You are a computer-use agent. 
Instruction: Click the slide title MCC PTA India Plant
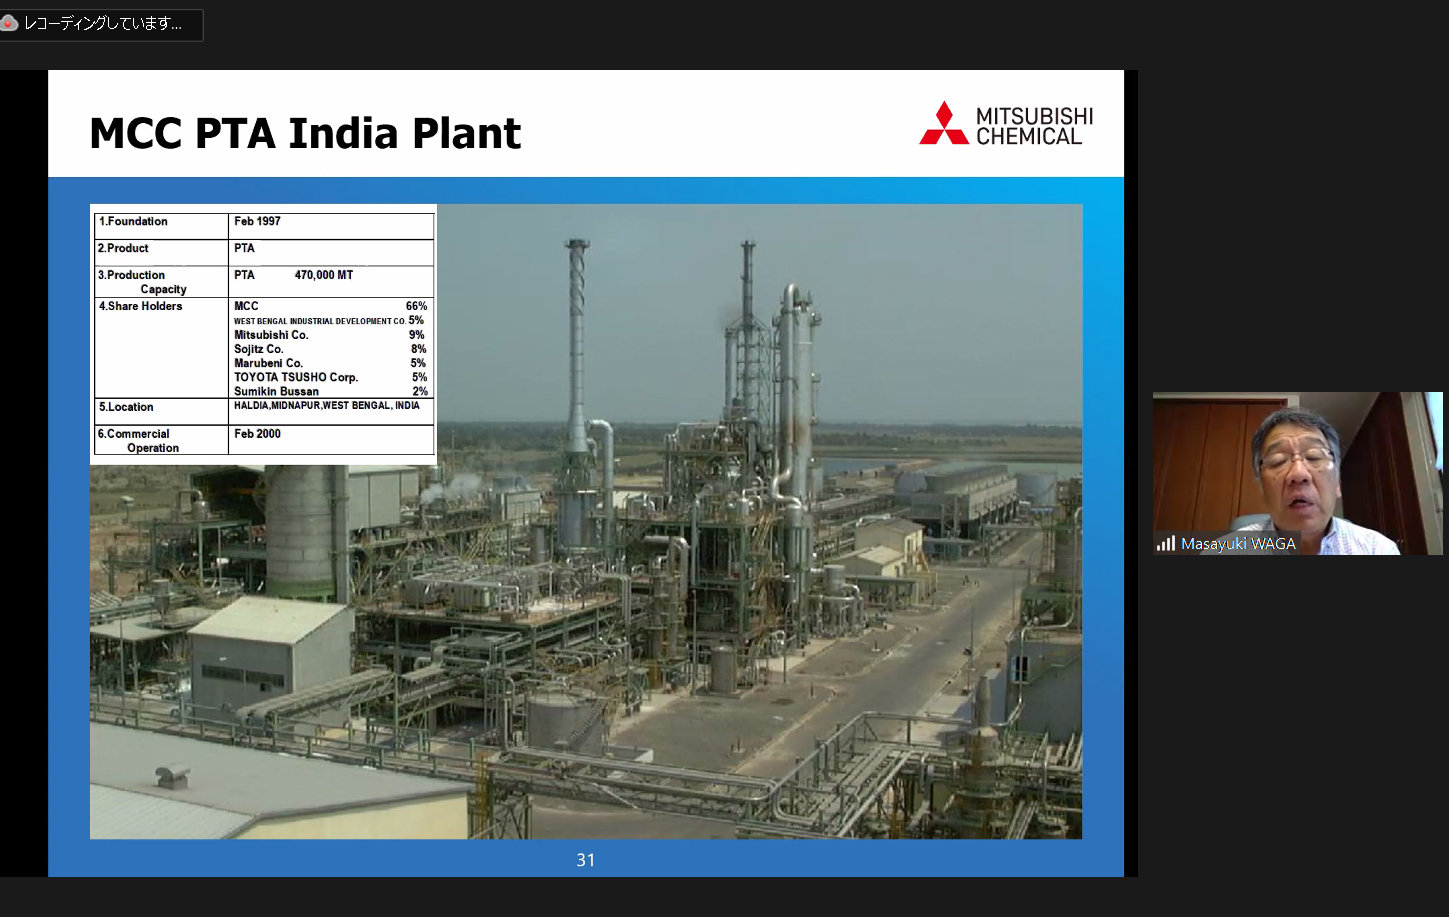(305, 133)
